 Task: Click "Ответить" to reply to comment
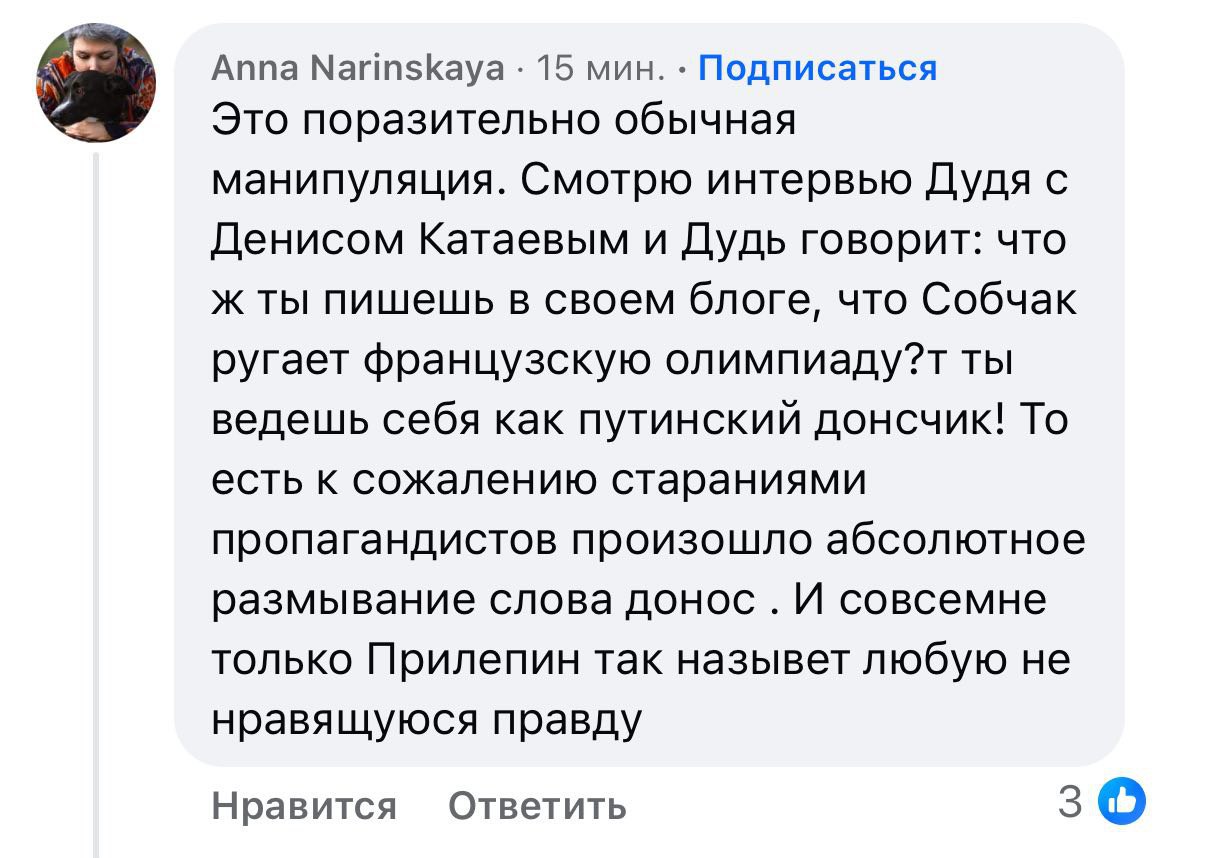pyautogui.click(x=537, y=805)
